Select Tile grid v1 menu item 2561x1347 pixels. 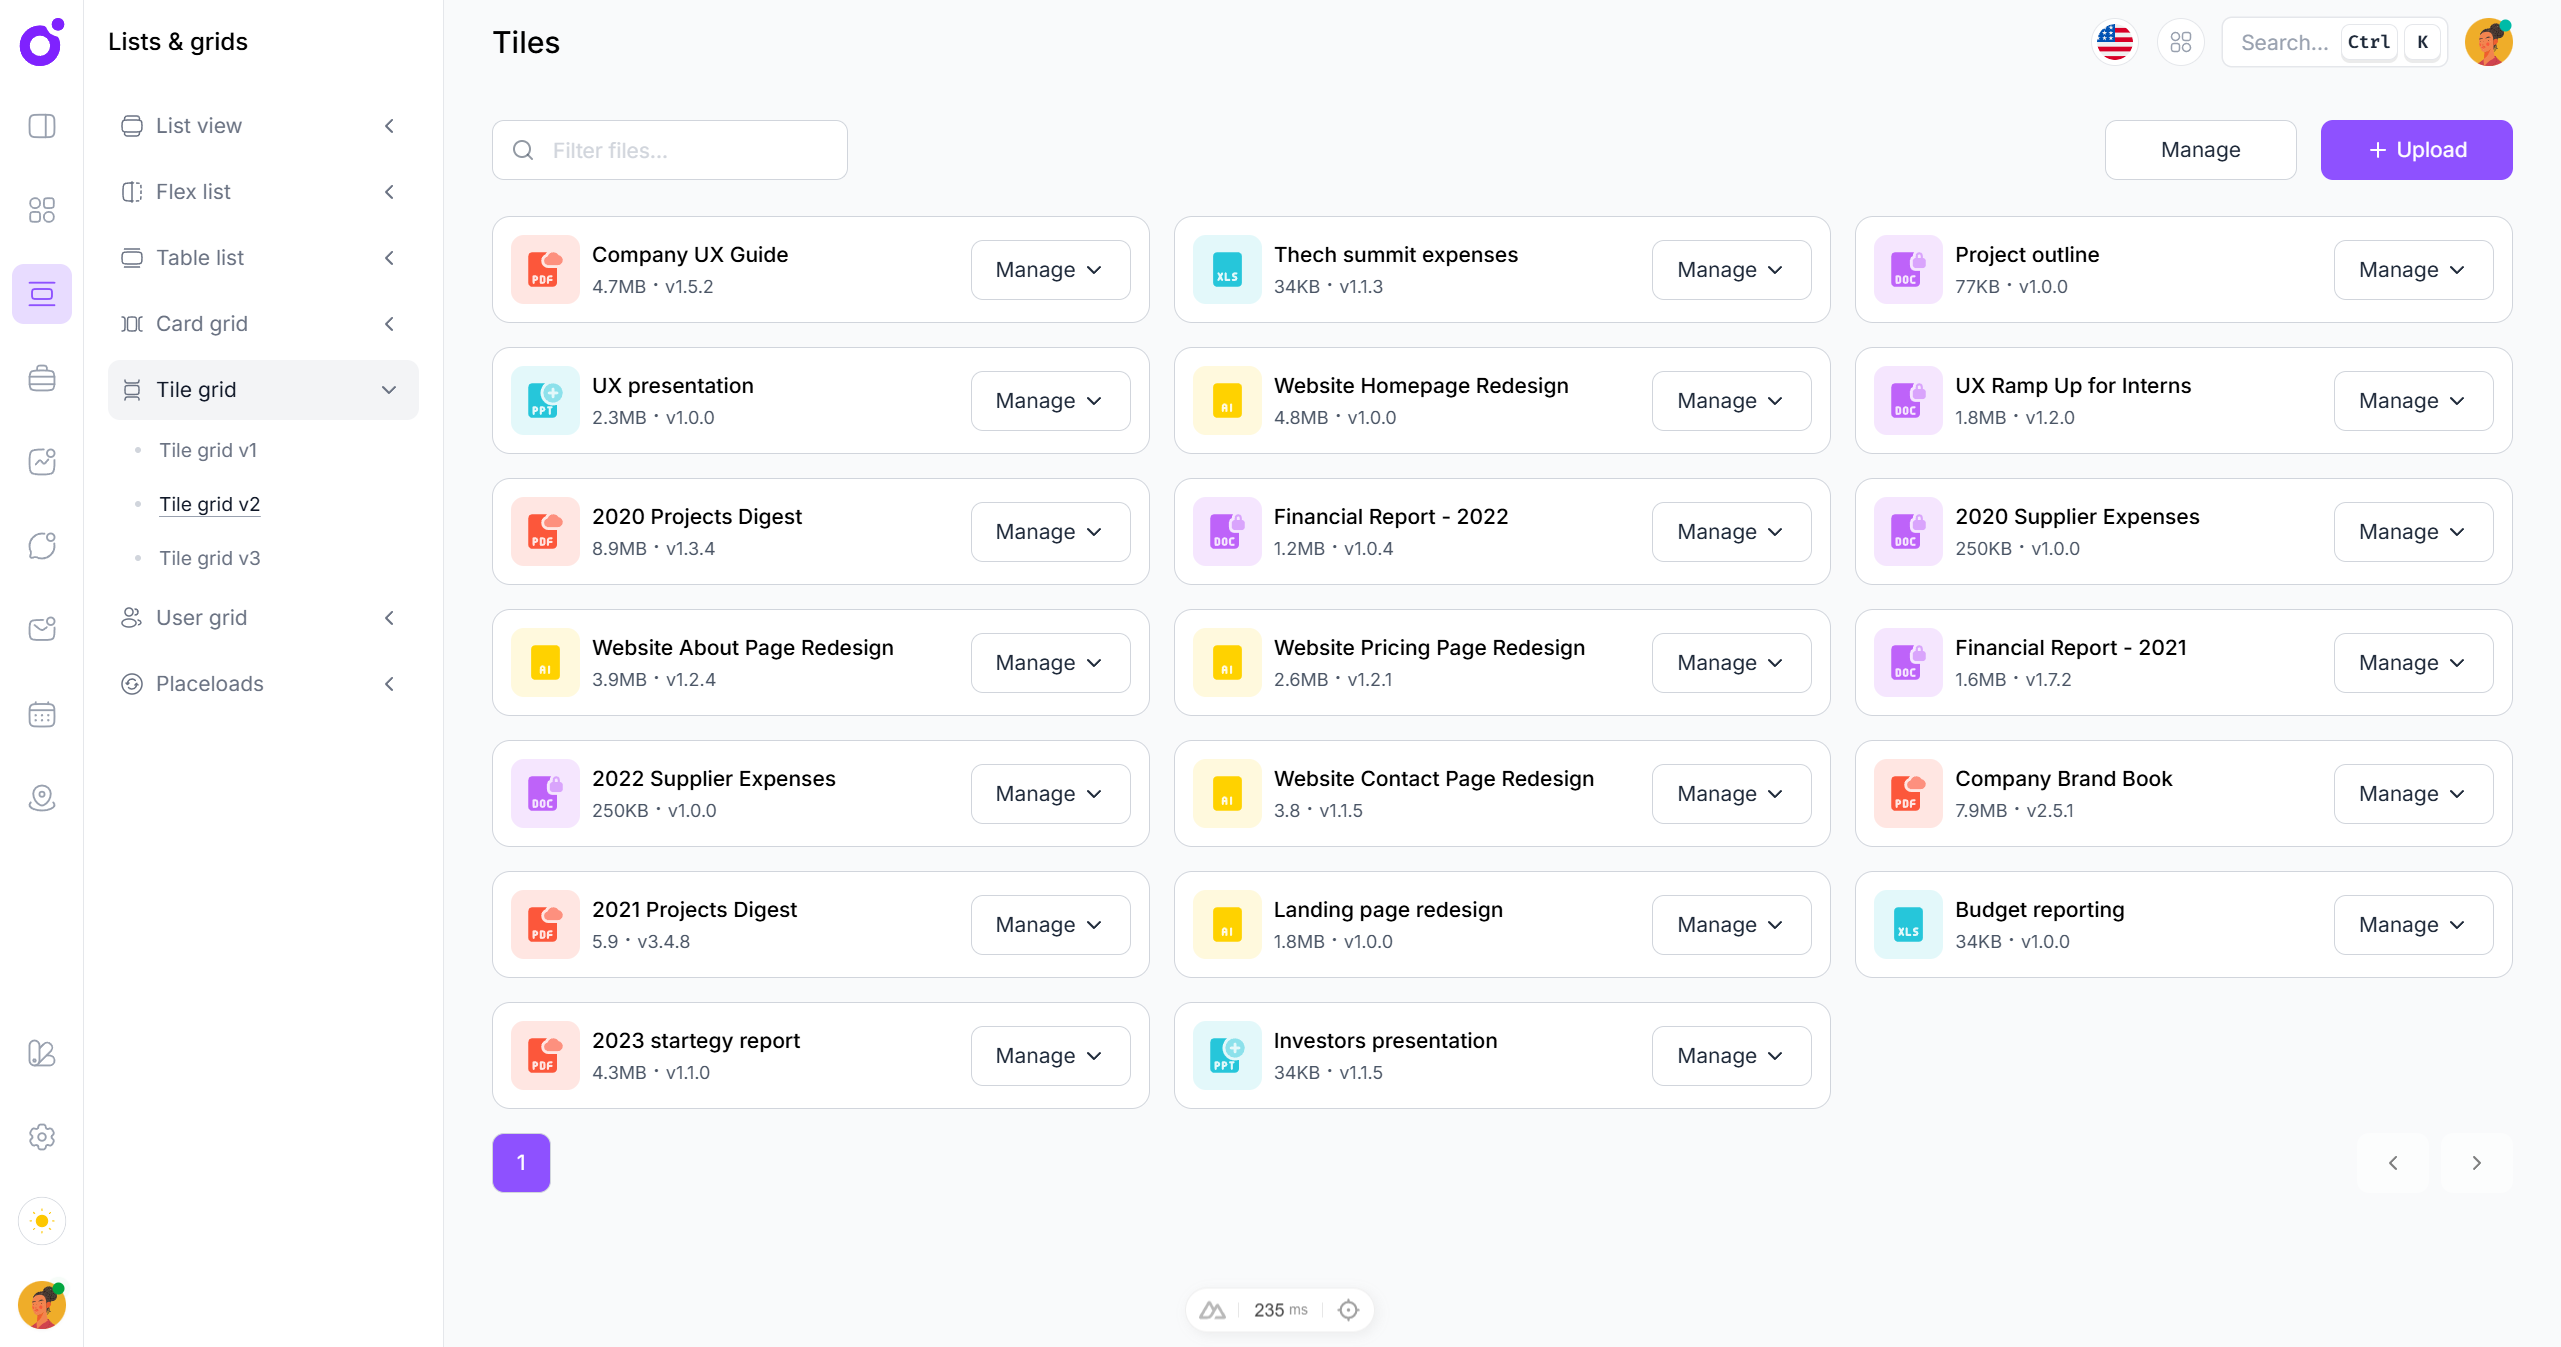tap(207, 450)
